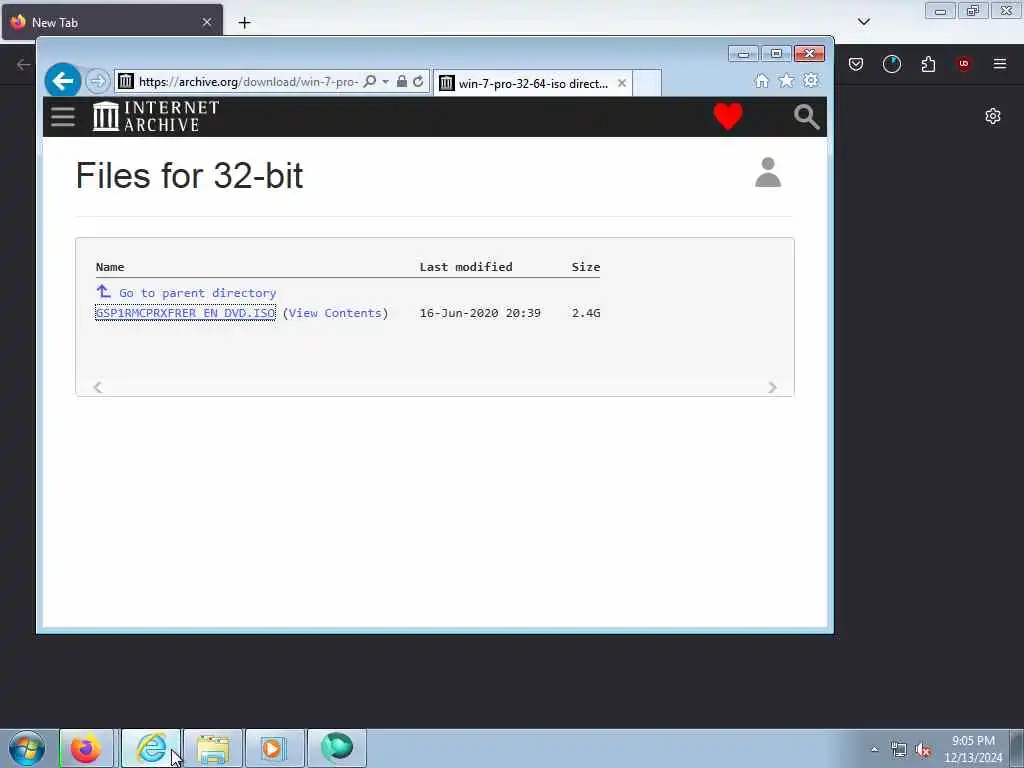Viewport: 1024px width, 768px height.
Task: Open IE Favorites star icon
Action: pyautogui.click(x=786, y=80)
